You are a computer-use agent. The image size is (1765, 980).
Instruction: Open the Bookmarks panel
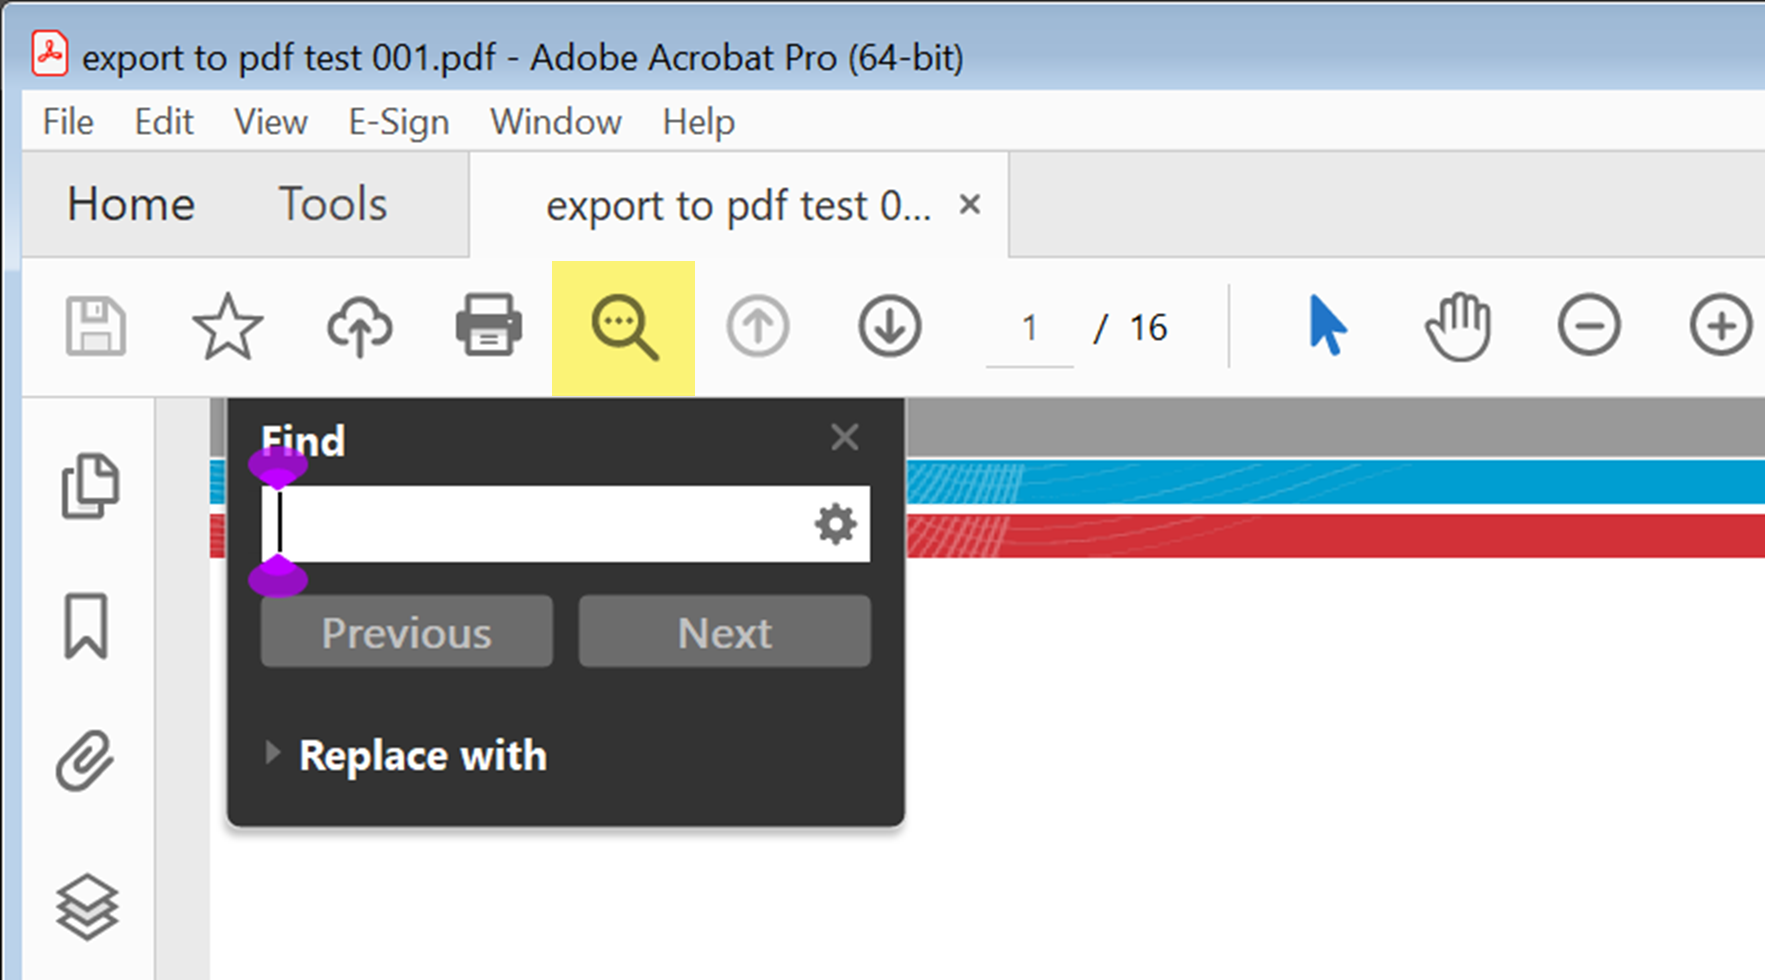pos(88,625)
